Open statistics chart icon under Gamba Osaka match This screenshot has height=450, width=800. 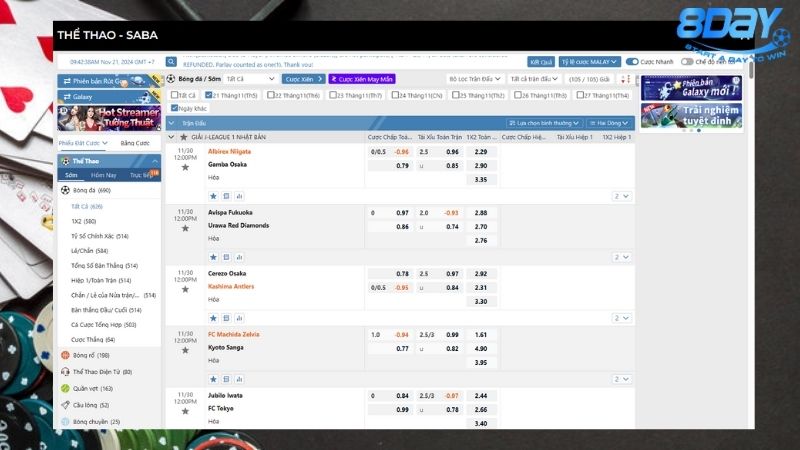point(239,196)
